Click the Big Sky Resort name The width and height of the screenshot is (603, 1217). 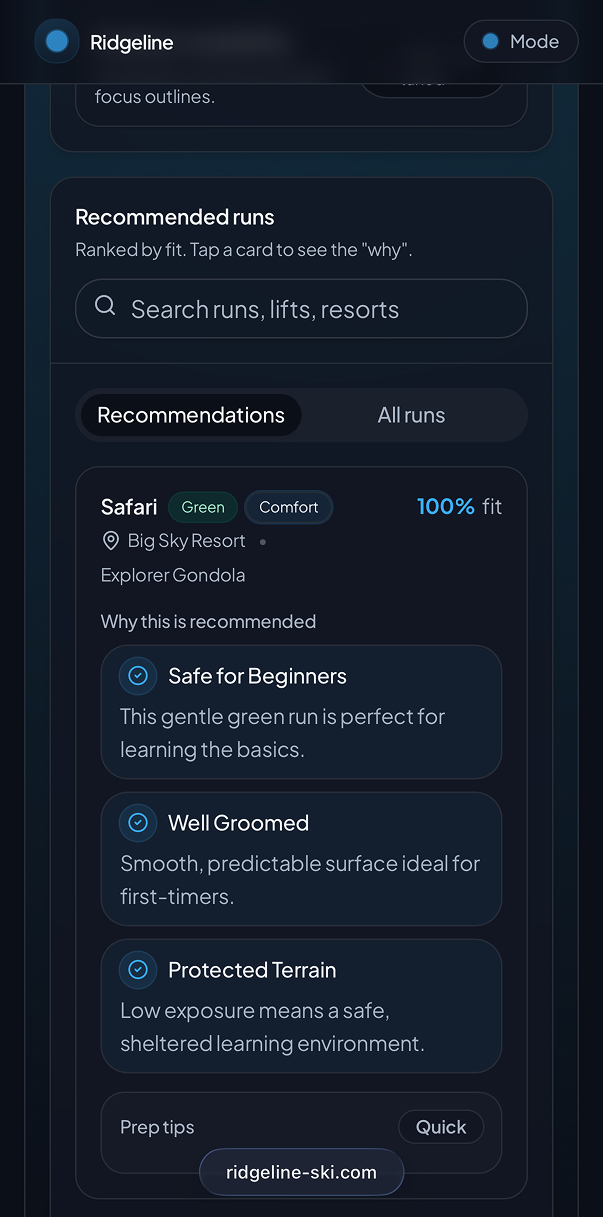tap(187, 541)
